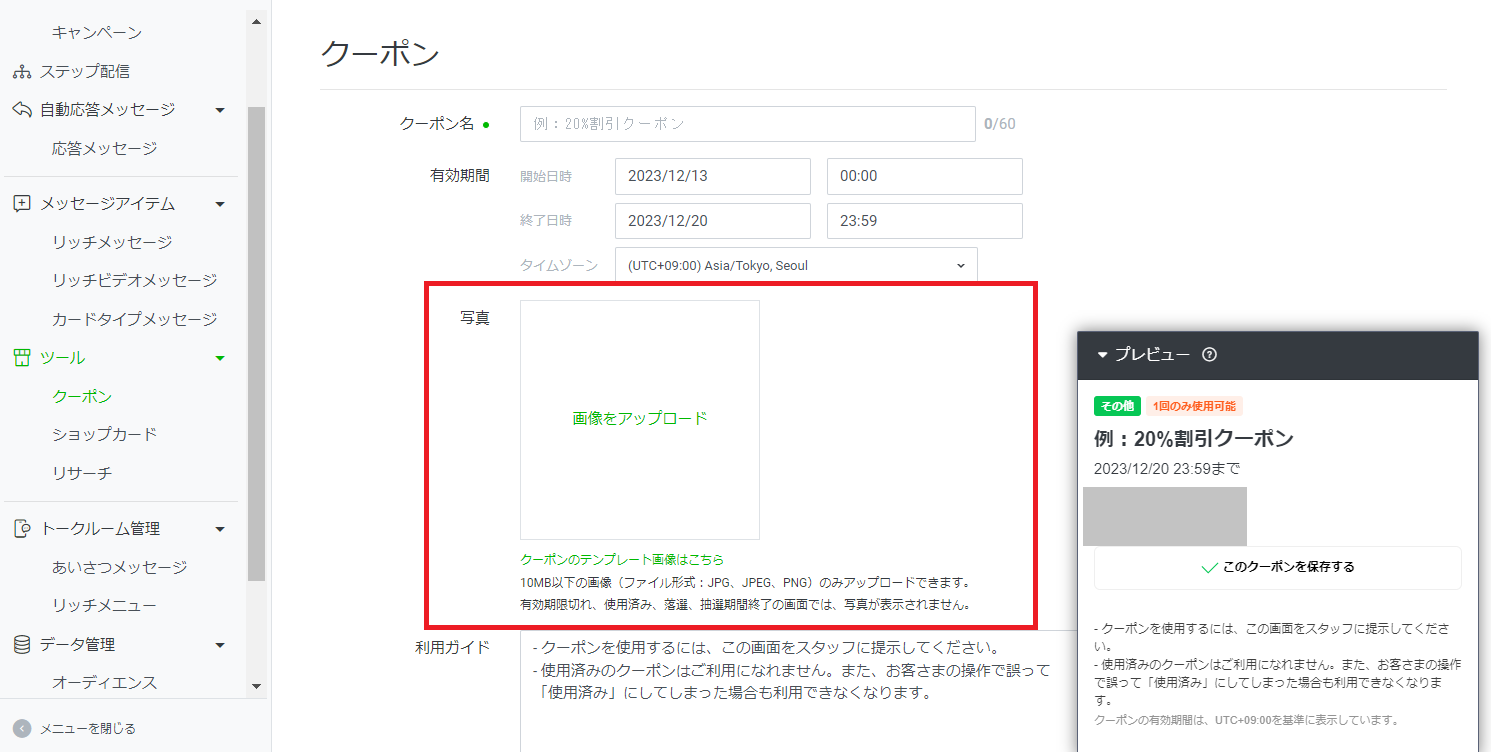
Task: Click the data management (データ管理) database icon
Action: click(x=22, y=645)
